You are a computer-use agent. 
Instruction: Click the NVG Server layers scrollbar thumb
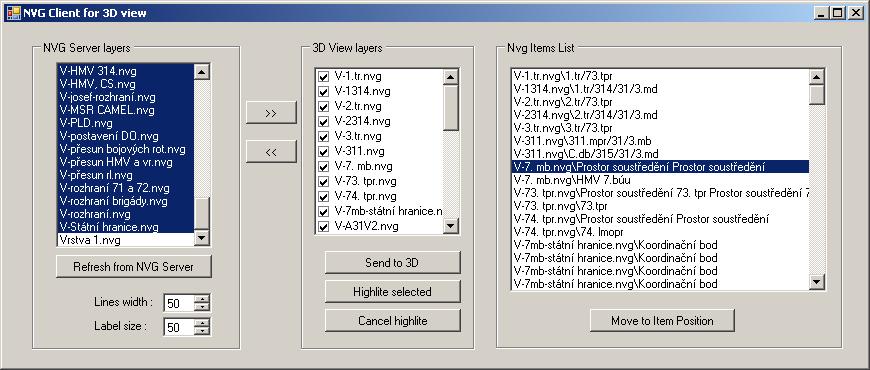tap(202, 214)
